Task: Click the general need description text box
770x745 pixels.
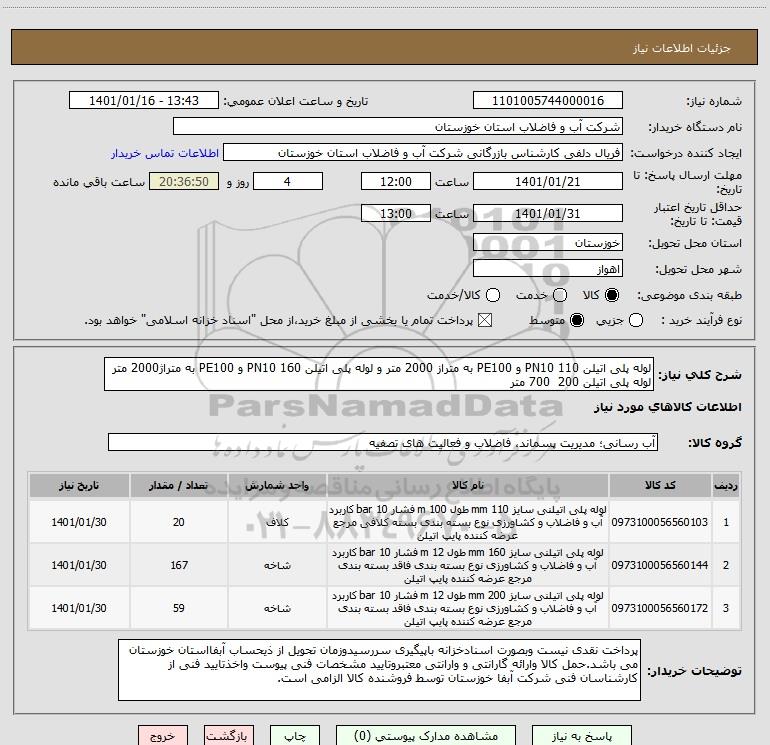Action: coord(379,375)
